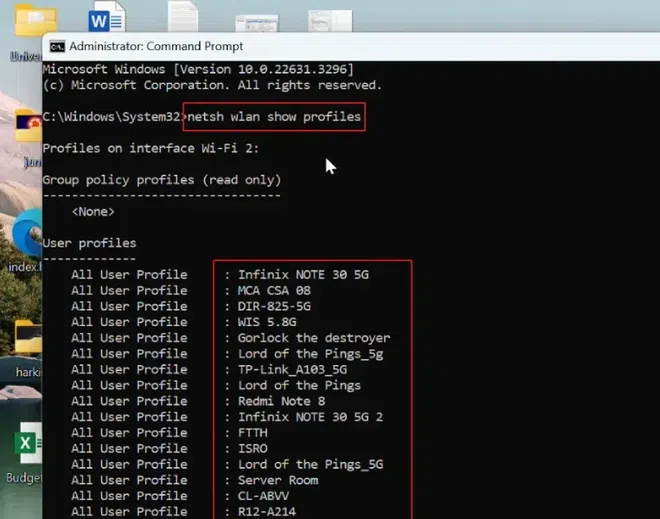Screen dimensions: 660x519
Task: Click Group policy profiles (read only) line
Action: coord(162,180)
